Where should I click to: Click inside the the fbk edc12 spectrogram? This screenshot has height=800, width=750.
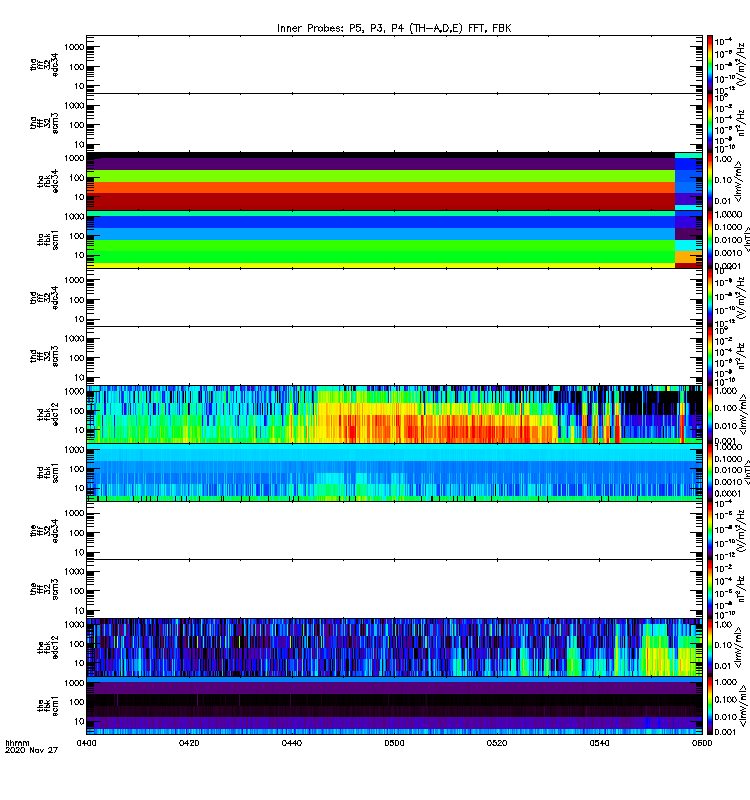(394, 647)
